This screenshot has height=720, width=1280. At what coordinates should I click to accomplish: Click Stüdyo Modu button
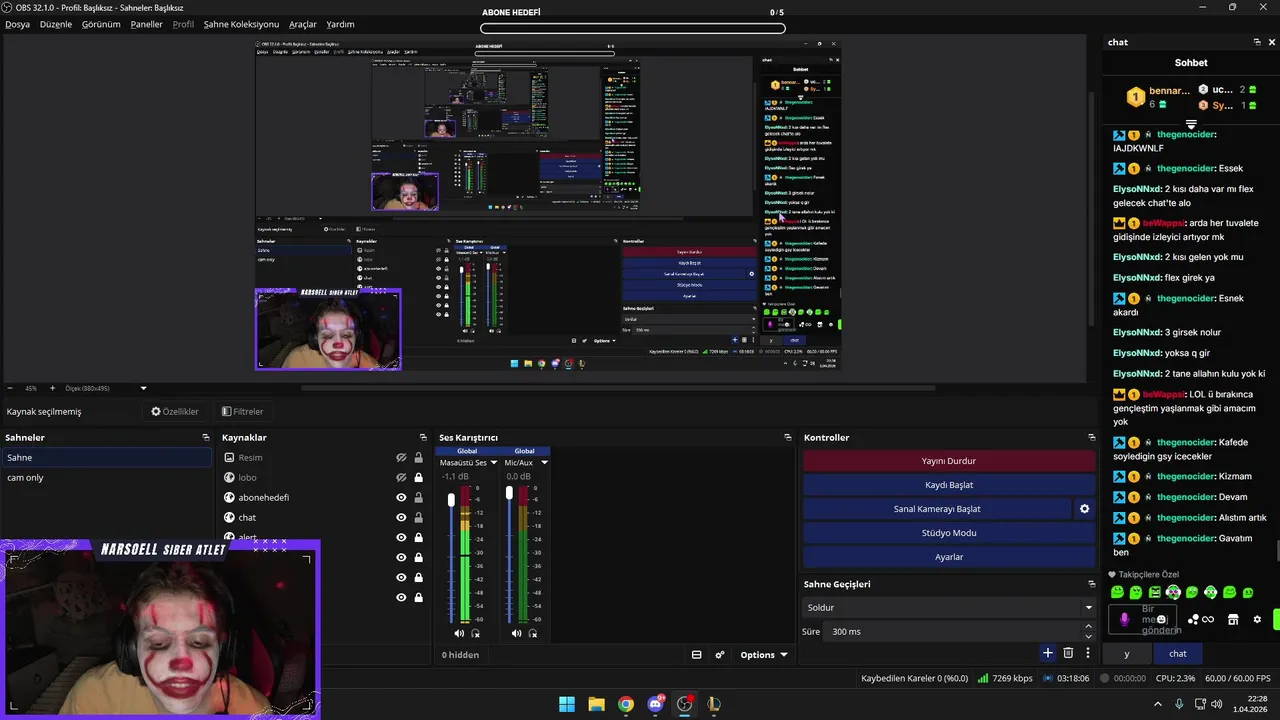point(948,533)
